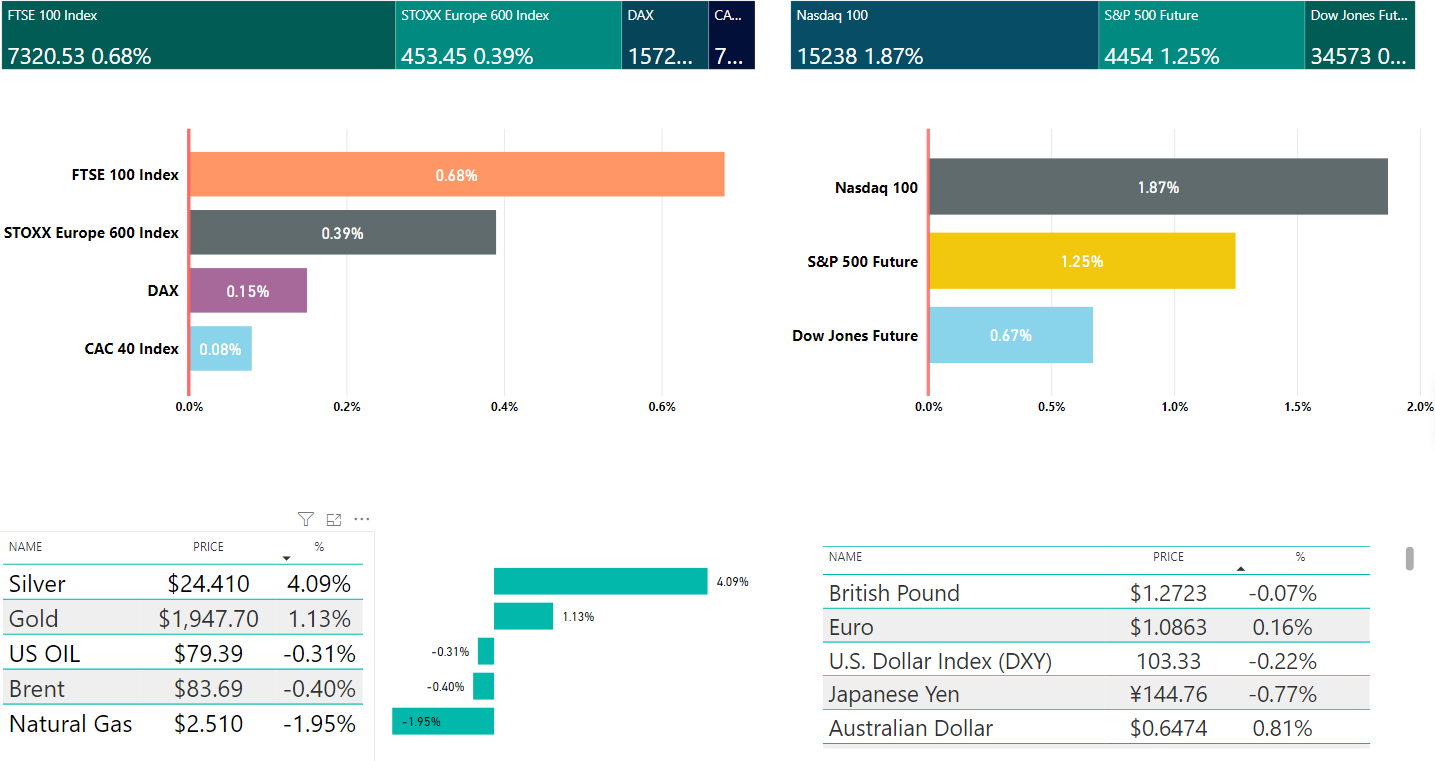Click the 1.13% bar in commodities chart
The width and height of the screenshot is (1435, 761).
pyautogui.click(x=523, y=616)
